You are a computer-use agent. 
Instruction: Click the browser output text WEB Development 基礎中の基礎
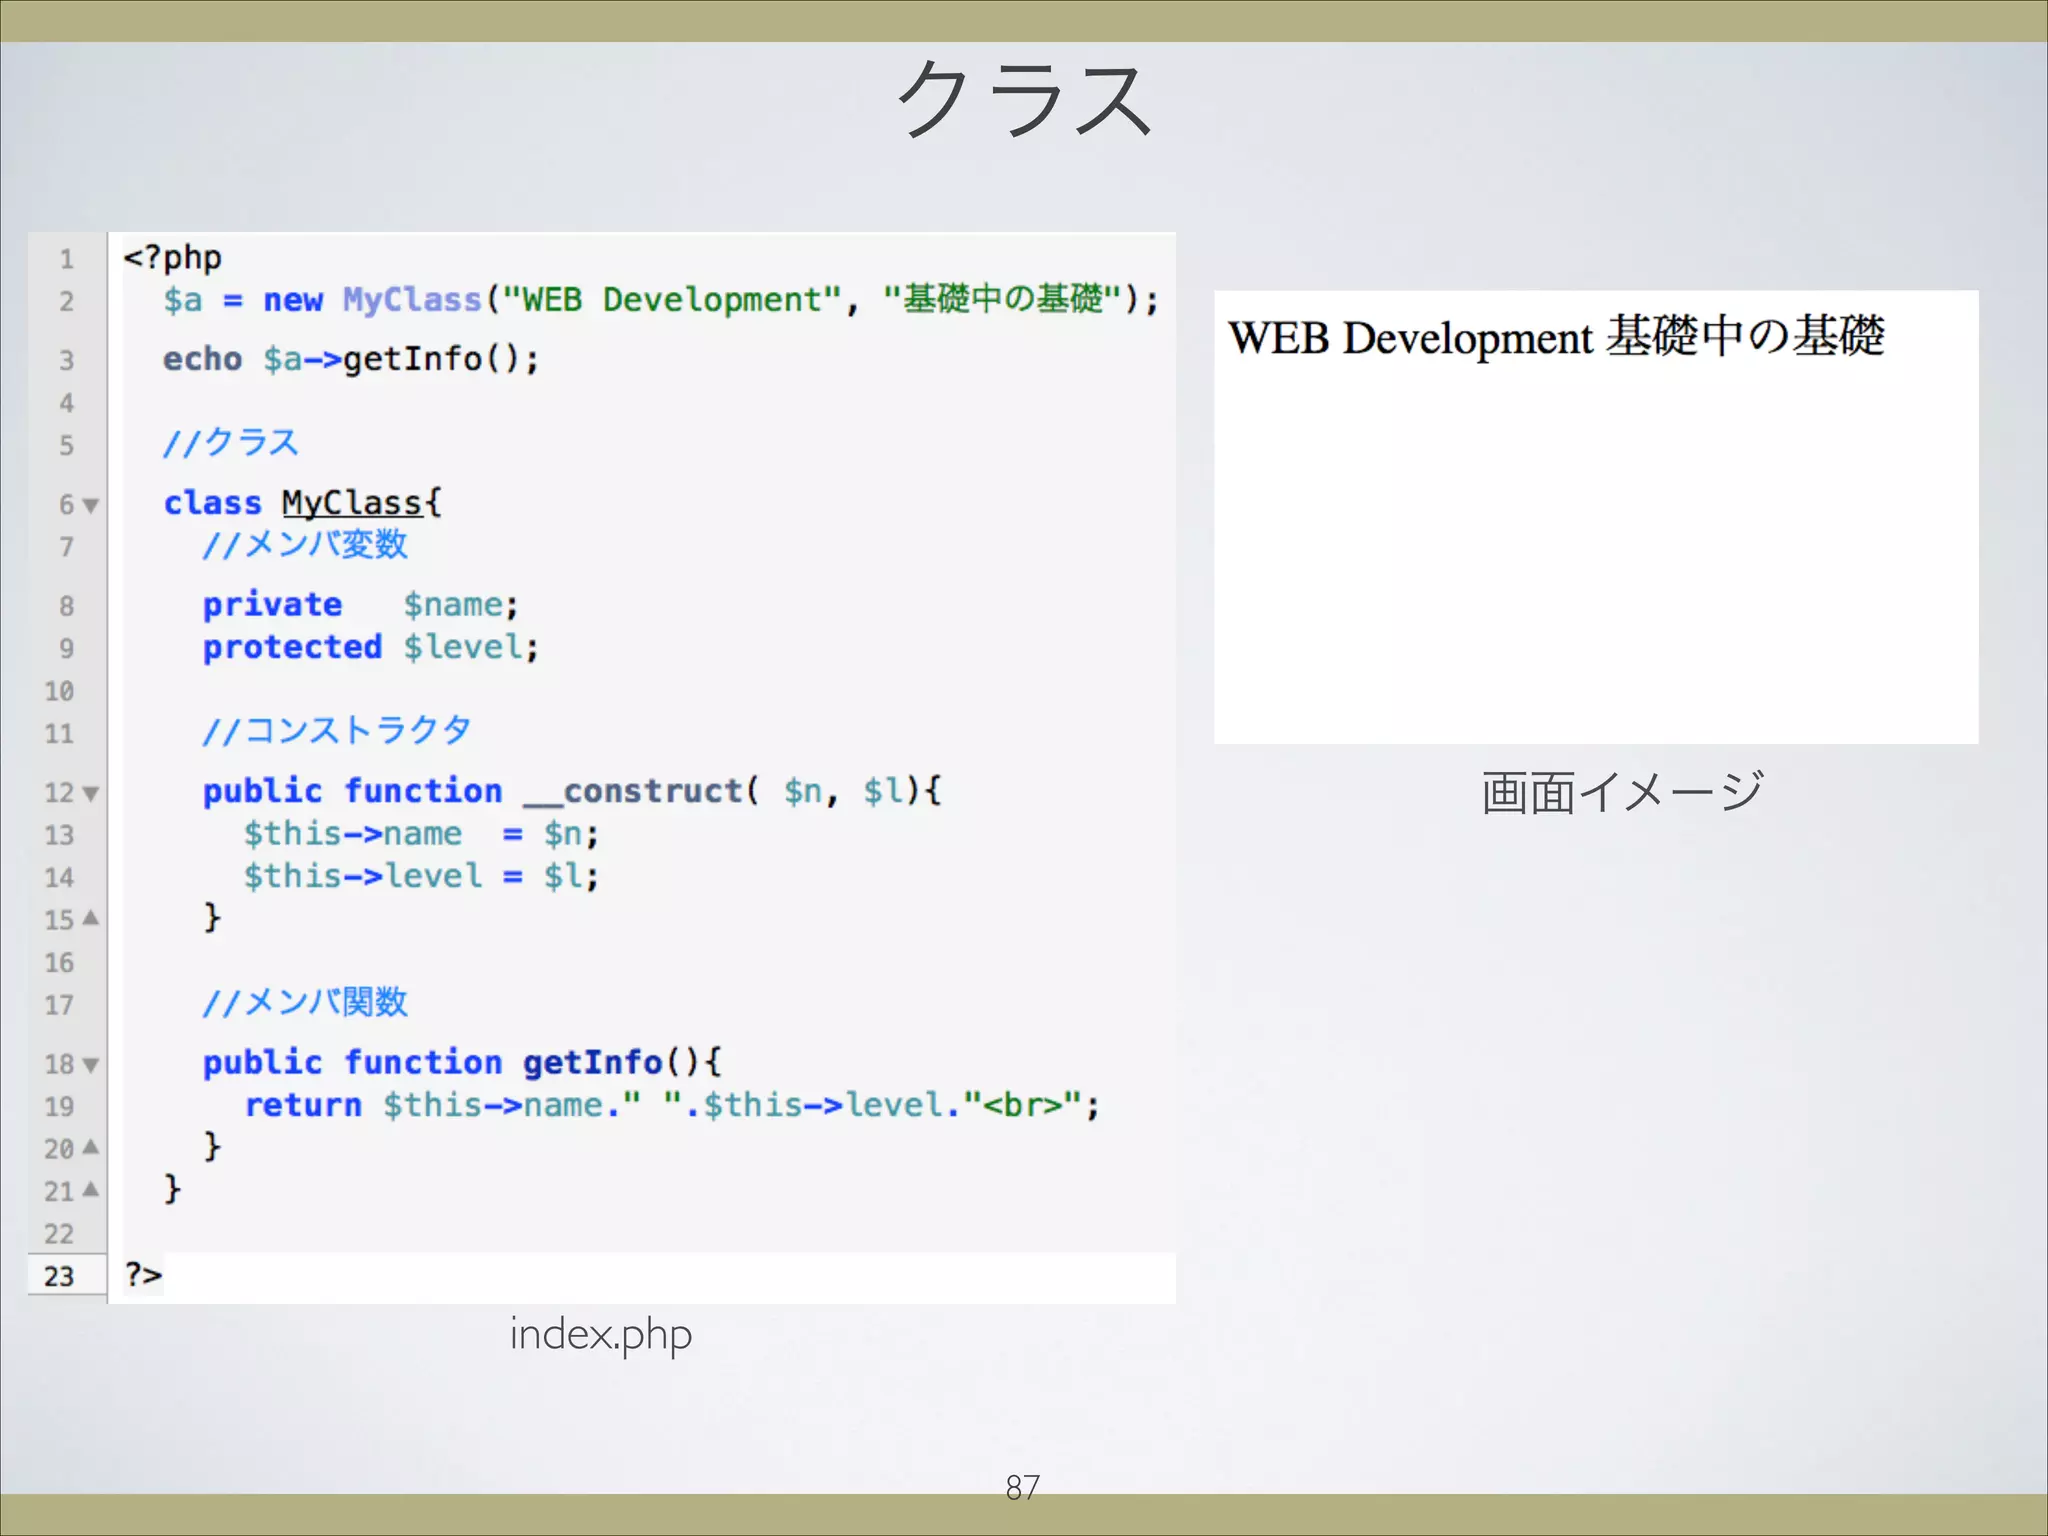pyautogui.click(x=1556, y=336)
